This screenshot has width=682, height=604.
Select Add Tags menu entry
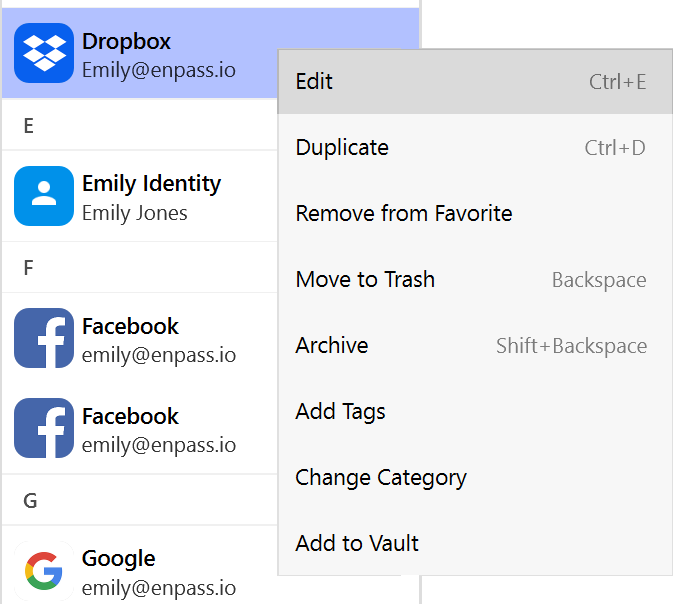(x=475, y=411)
